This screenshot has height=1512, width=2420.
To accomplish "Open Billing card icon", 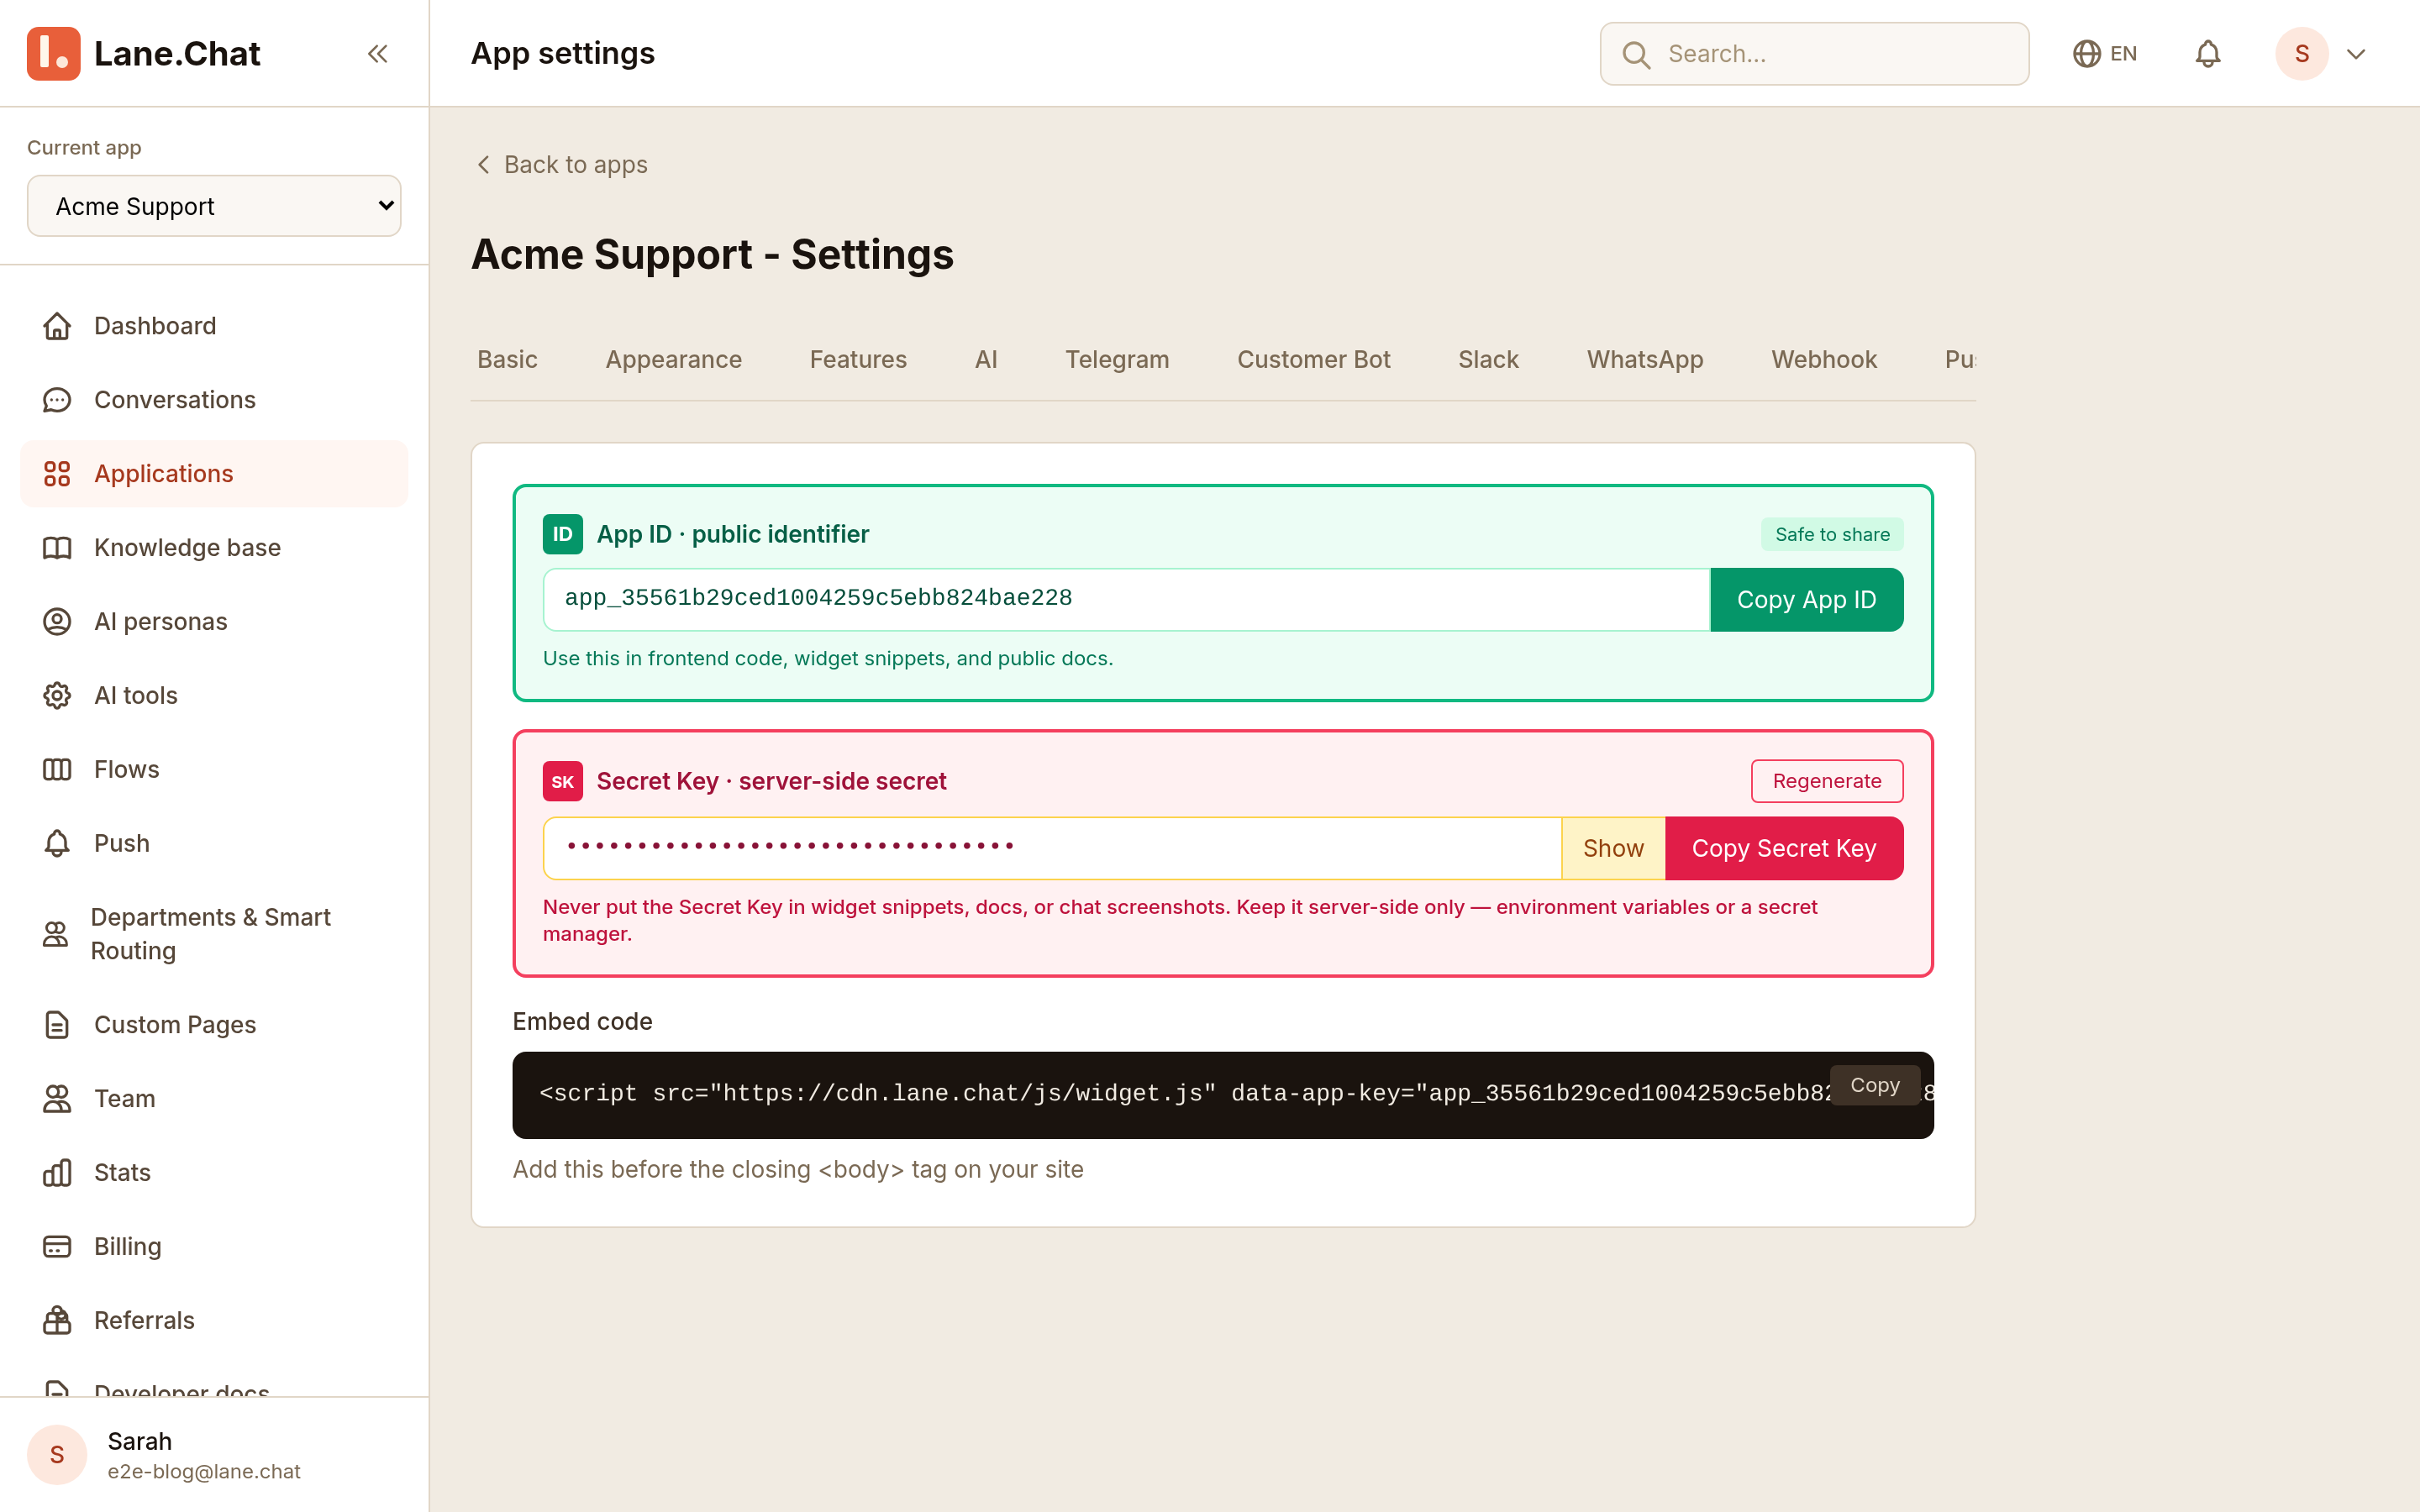I will pos(57,1247).
